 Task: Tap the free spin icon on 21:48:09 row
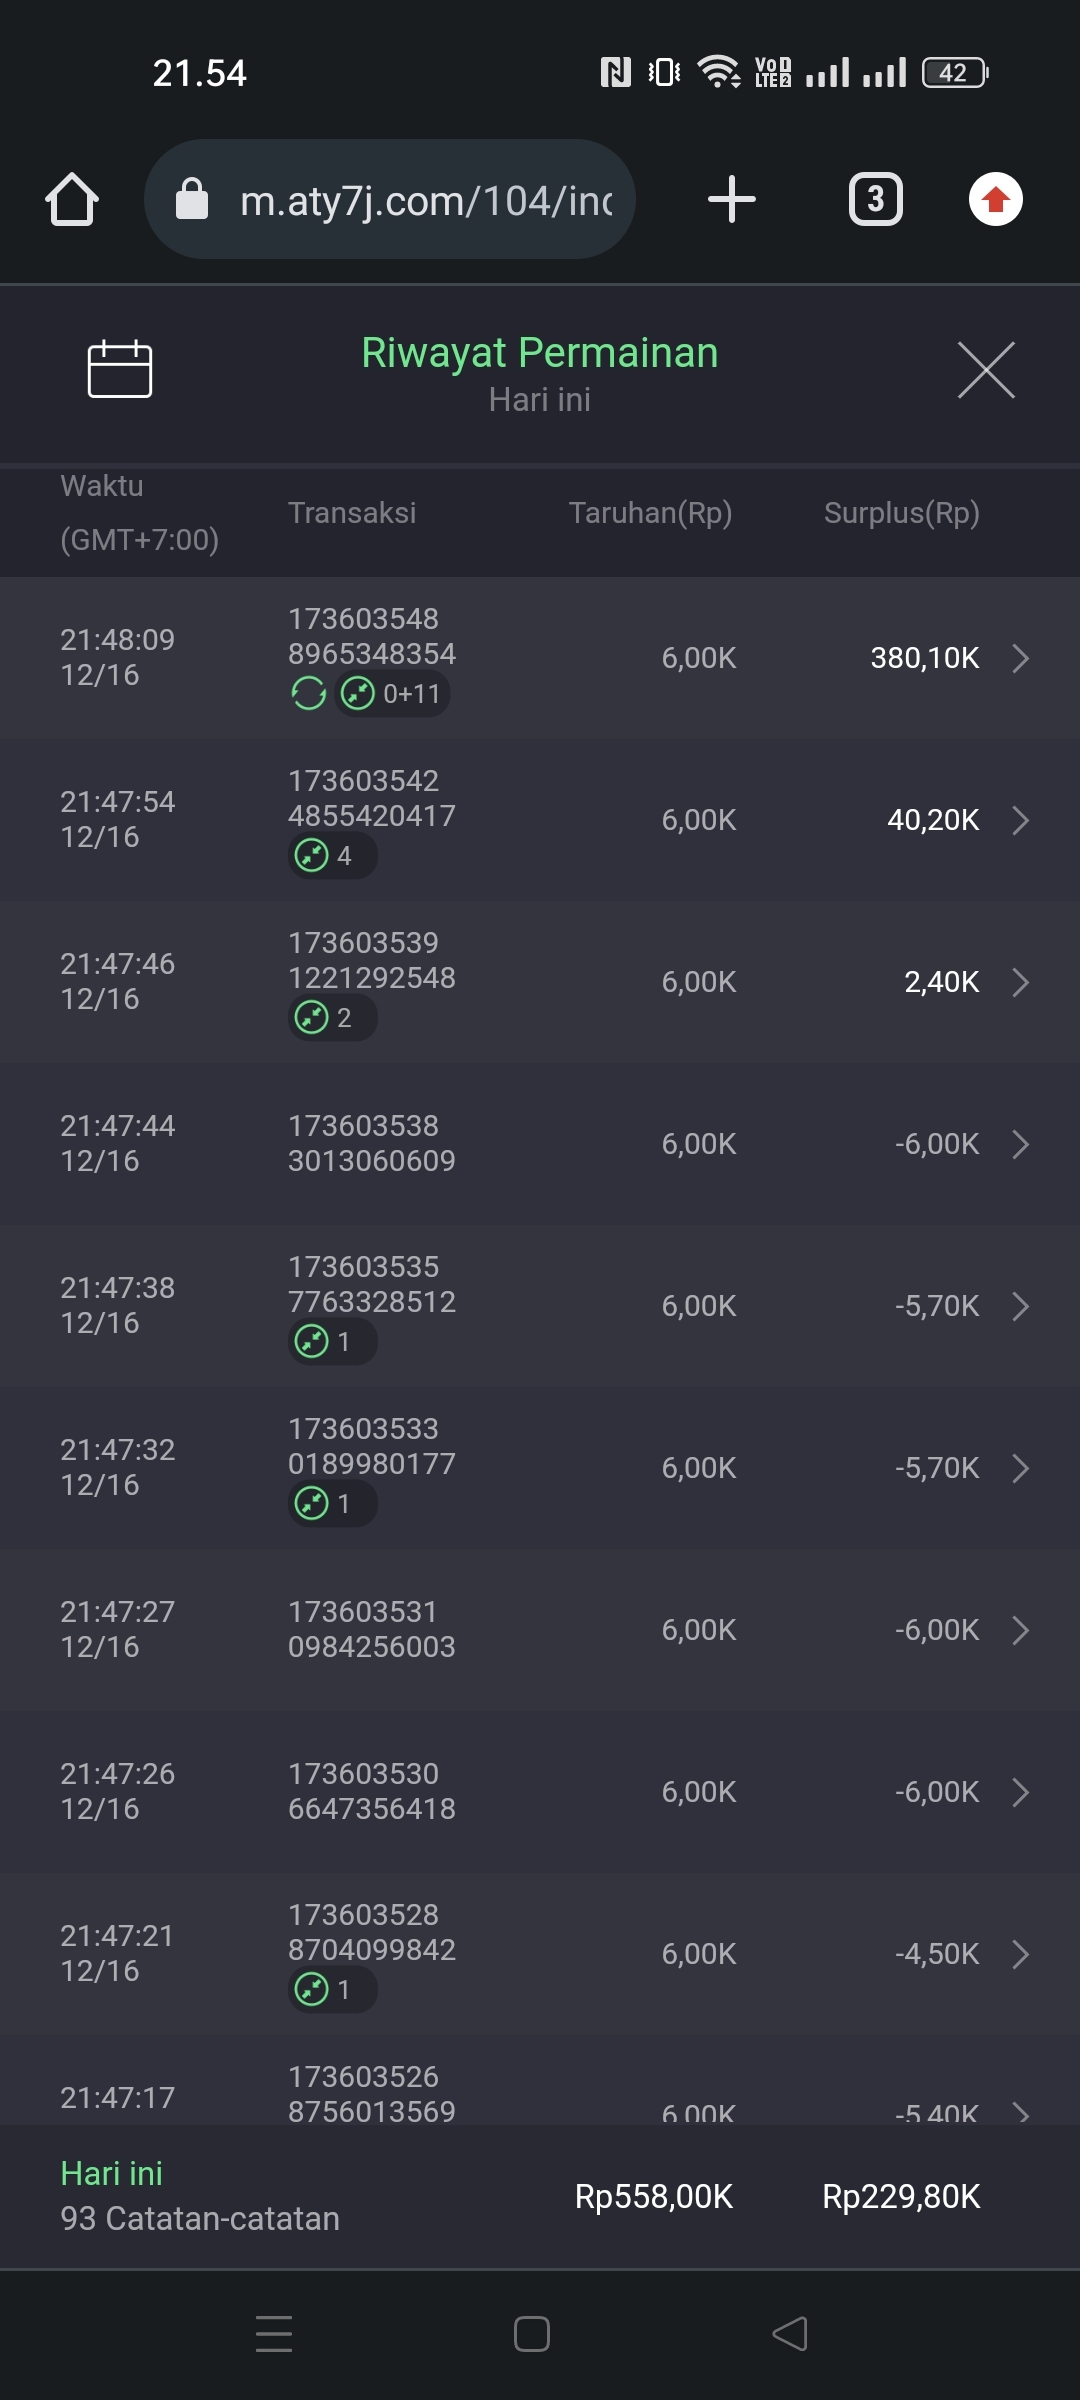pyautogui.click(x=308, y=693)
